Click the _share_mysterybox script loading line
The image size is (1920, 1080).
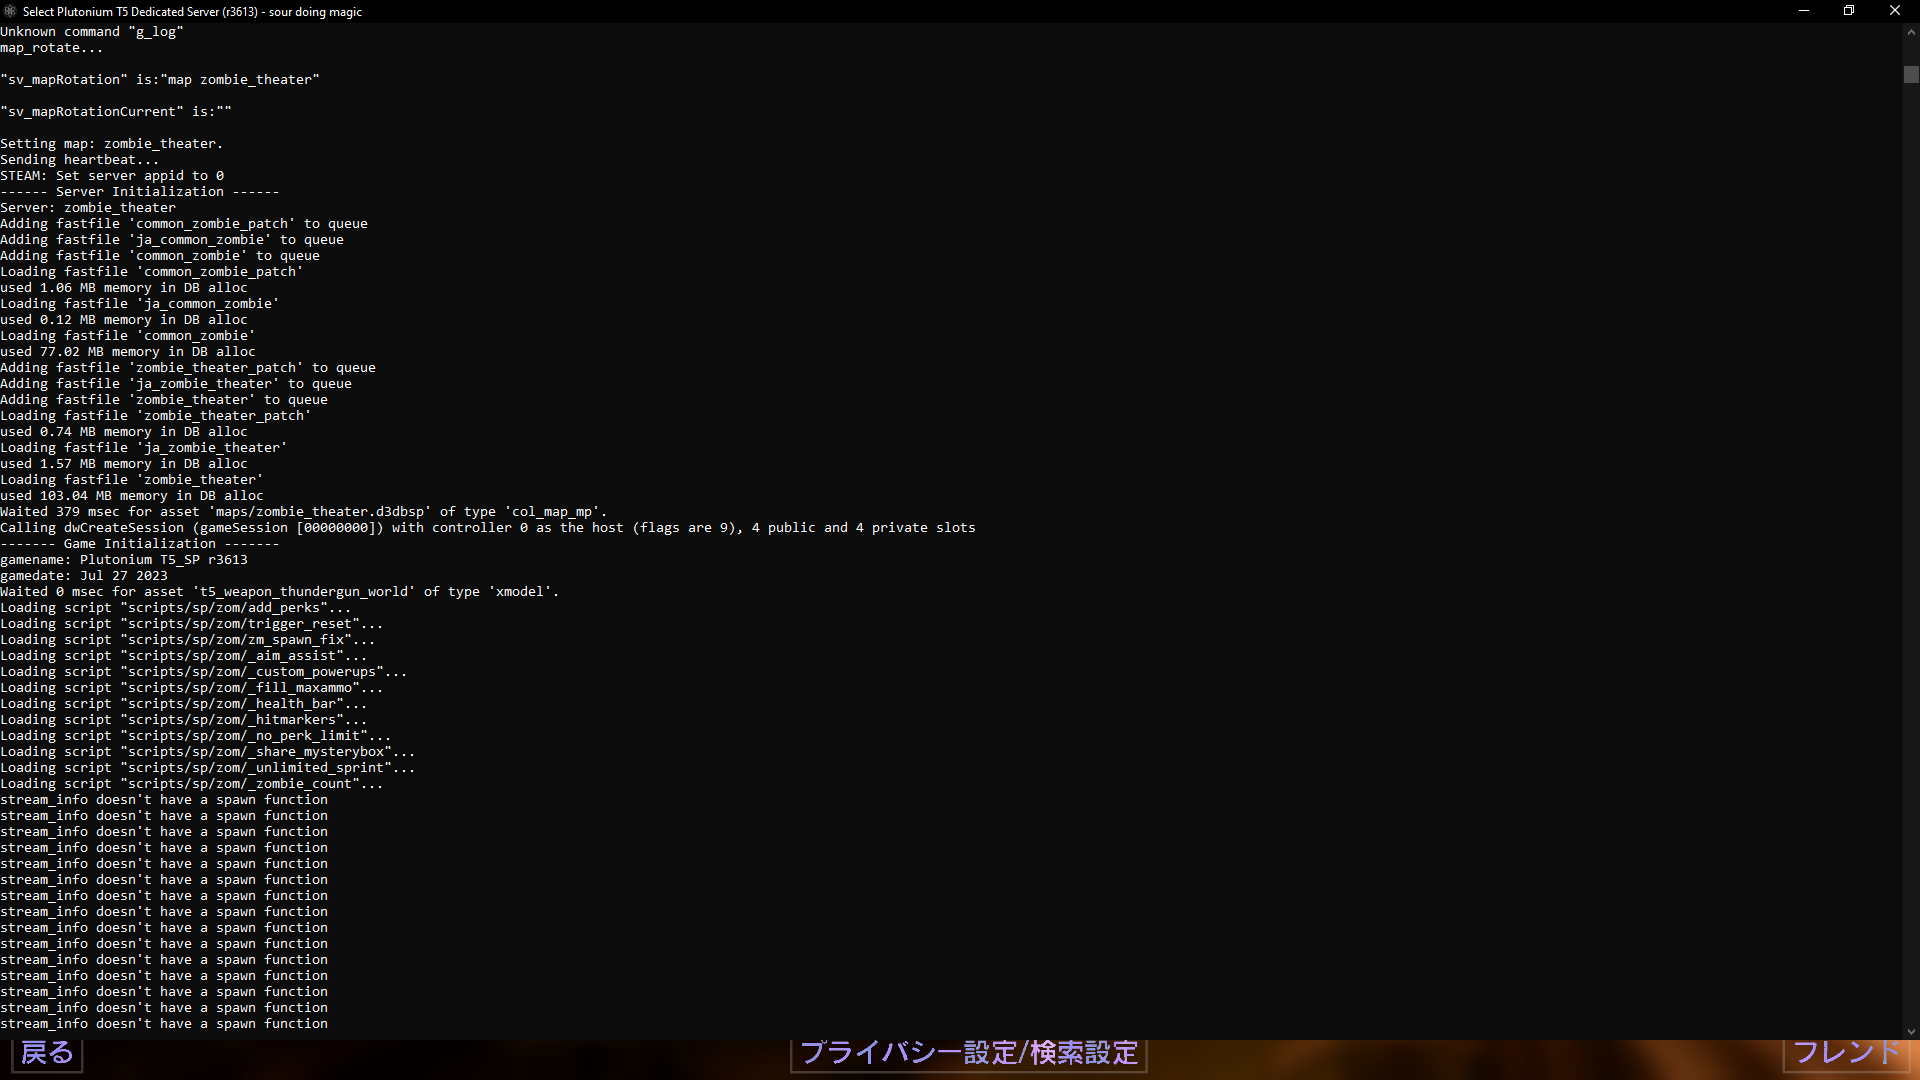[208, 752]
